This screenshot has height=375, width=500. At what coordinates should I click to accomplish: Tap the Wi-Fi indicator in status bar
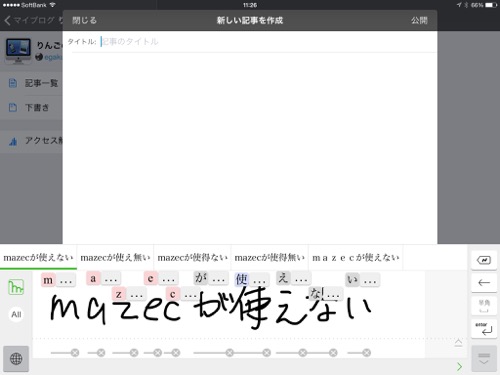click(52, 5)
